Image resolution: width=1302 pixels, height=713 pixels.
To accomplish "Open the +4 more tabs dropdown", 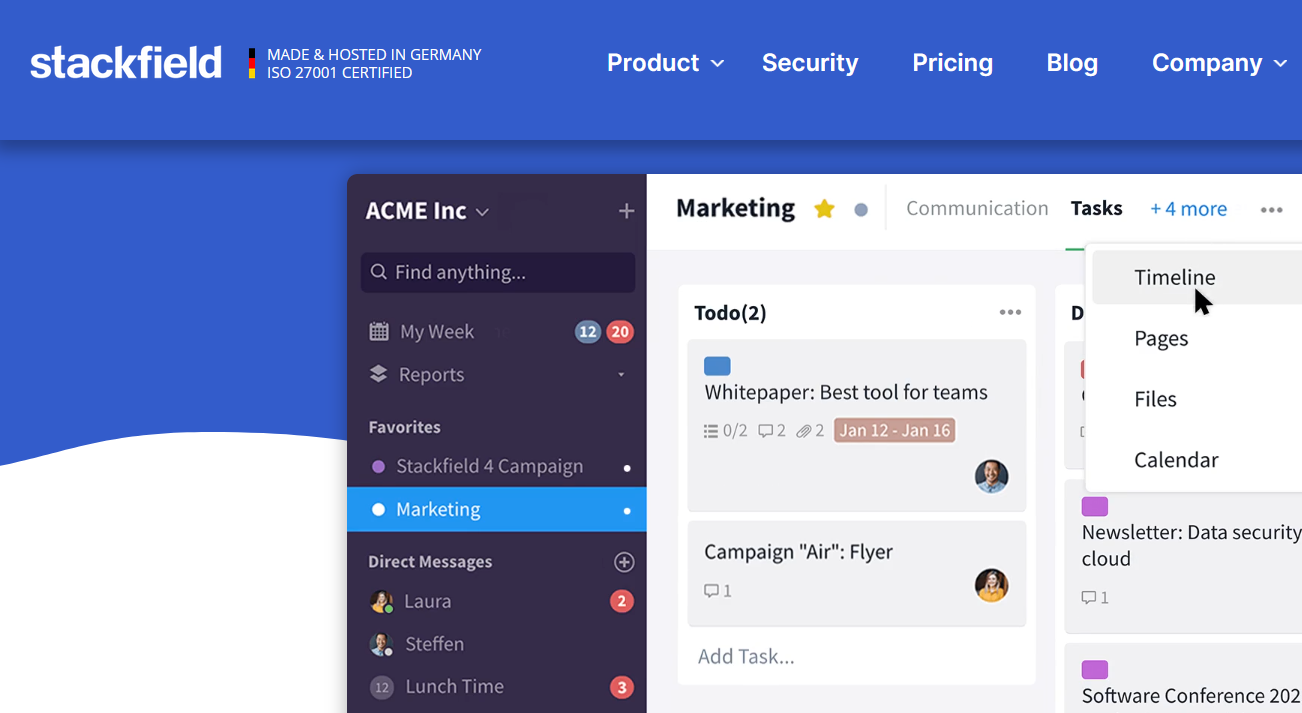I will coord(1189,209).
